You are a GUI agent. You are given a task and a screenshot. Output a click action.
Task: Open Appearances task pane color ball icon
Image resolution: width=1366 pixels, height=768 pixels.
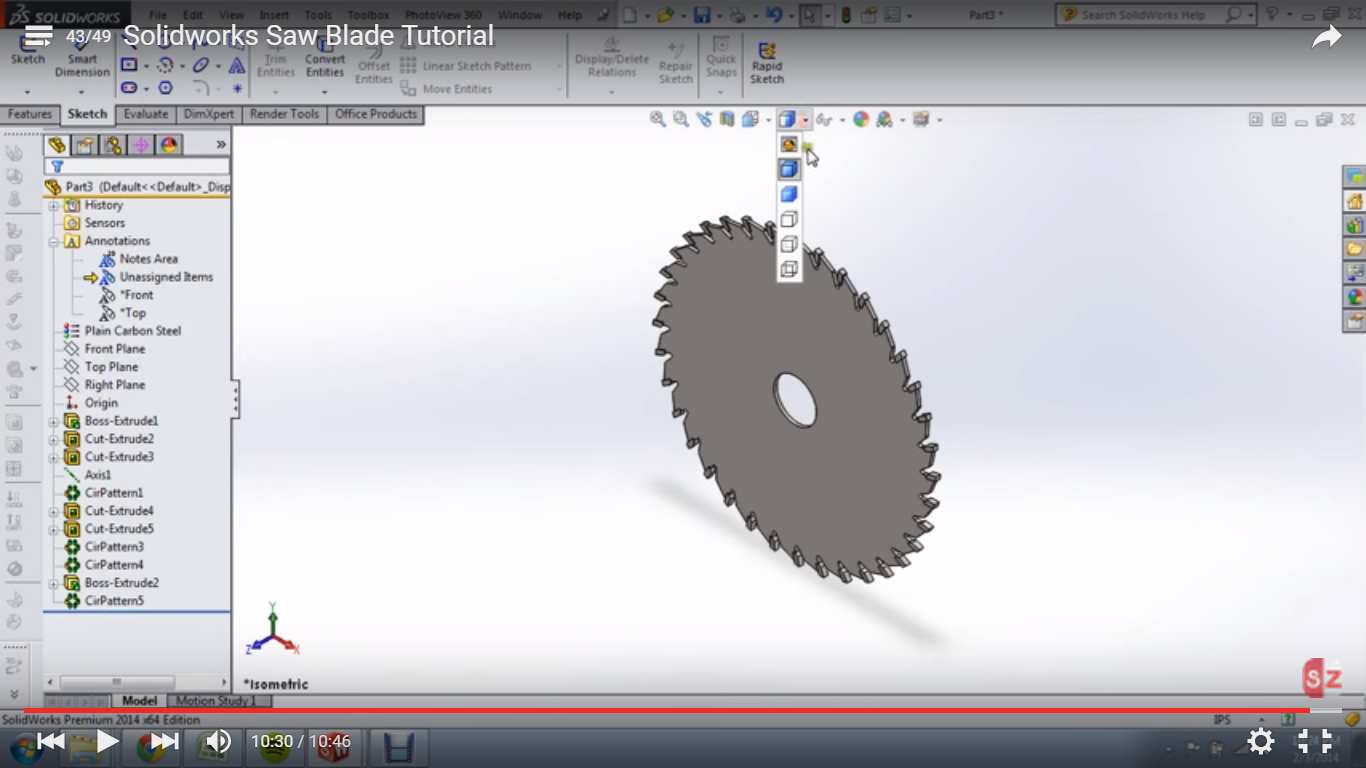(x=1355, y=297)
